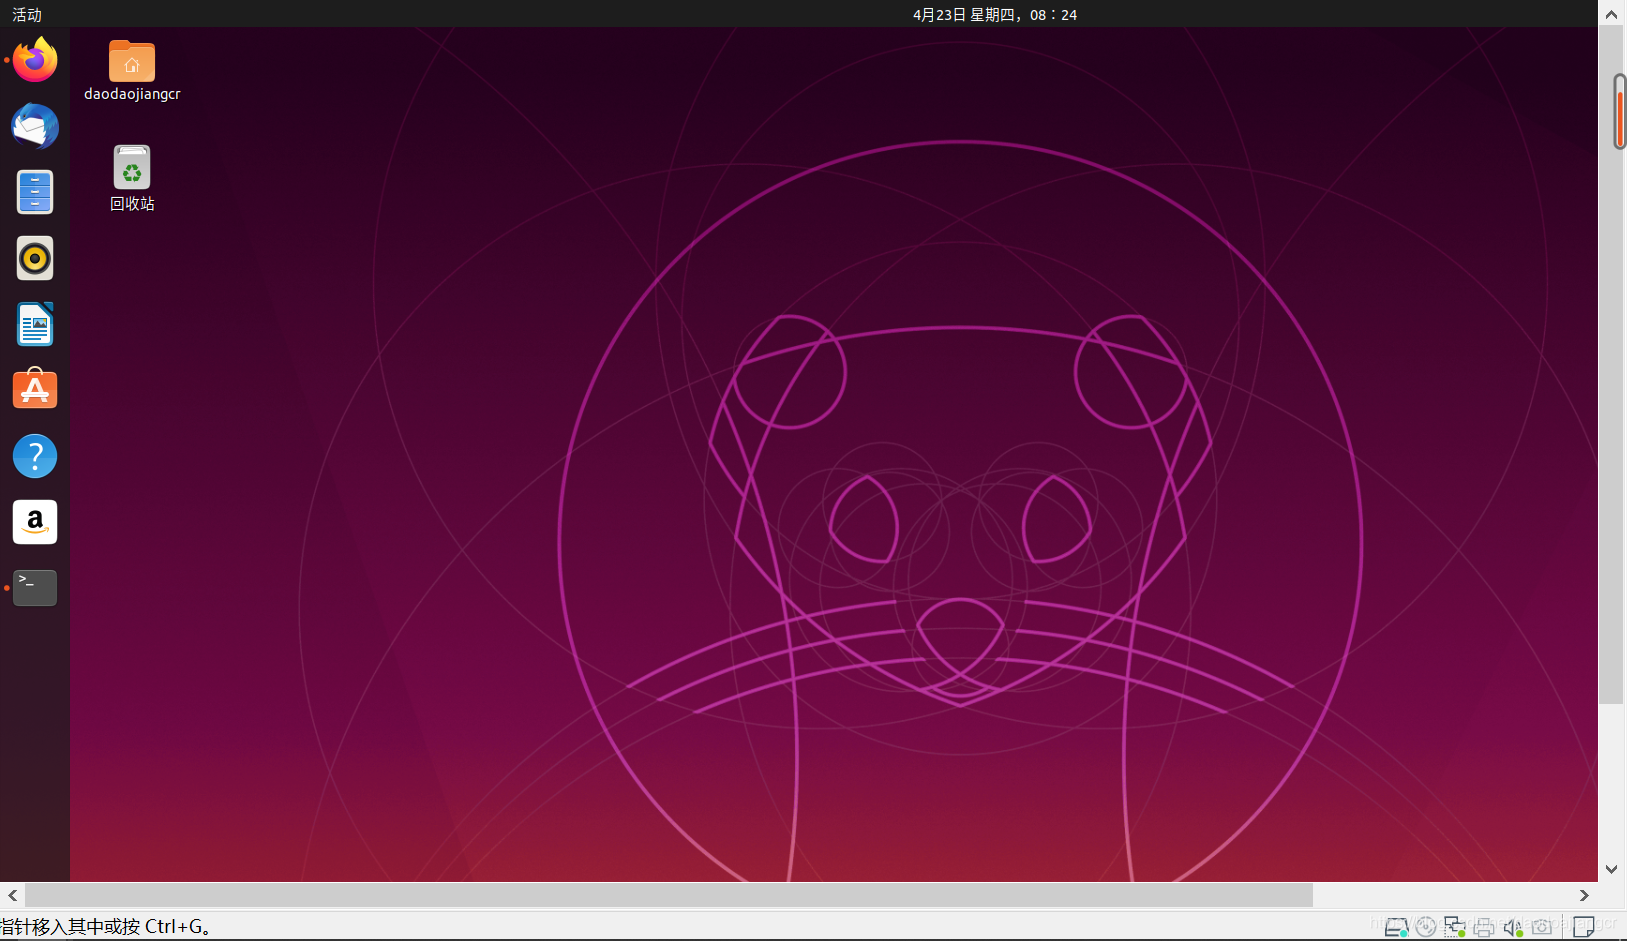Click VM hard disk status icon
Viewport: 1627px width, 941px height.
pyautogui.click(x=1397, y=927)
